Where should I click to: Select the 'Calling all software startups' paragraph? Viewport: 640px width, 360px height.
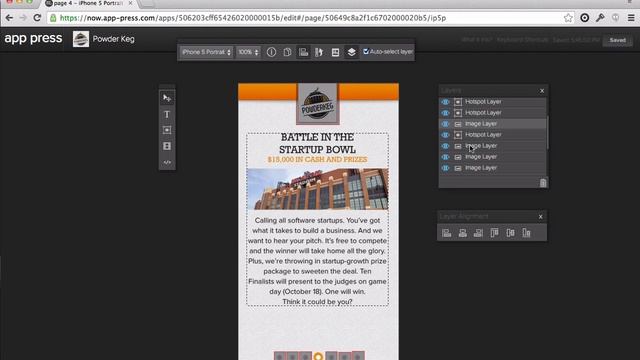tap(318, 261)
